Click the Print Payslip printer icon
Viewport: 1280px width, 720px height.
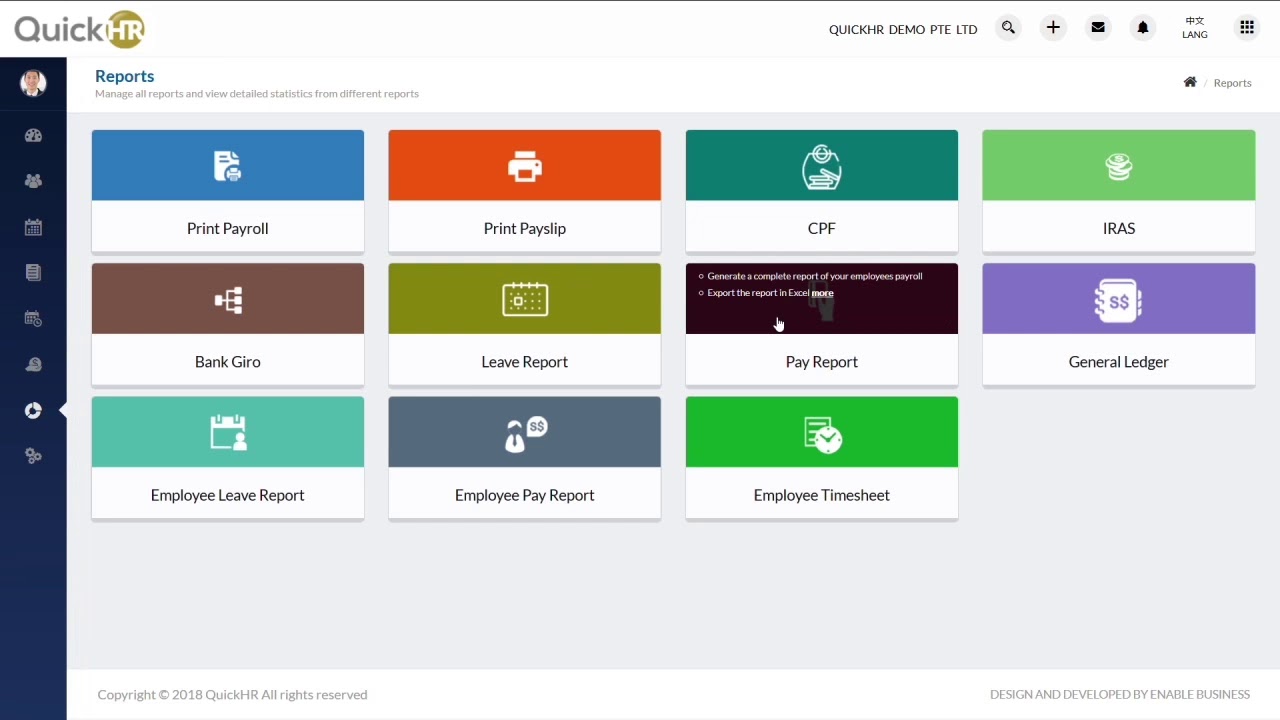[525, 166]
